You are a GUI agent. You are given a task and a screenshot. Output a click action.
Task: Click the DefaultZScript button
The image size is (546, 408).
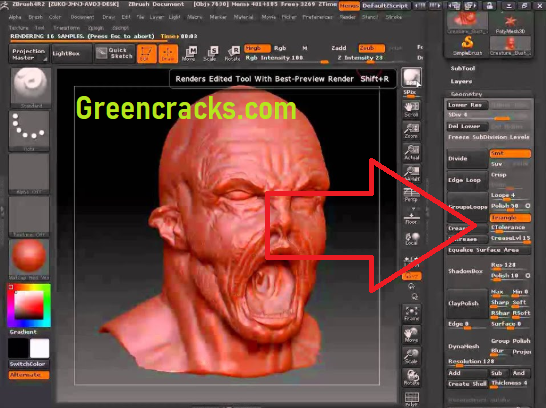click(385, 6)
